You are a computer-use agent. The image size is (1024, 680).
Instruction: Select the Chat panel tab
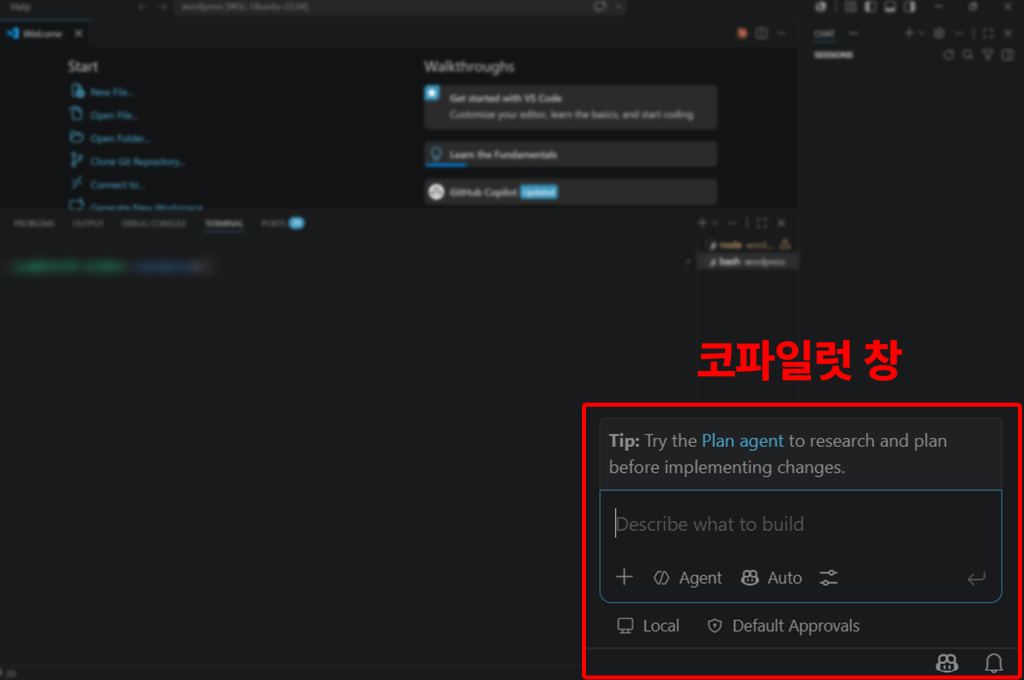[824, 33]
